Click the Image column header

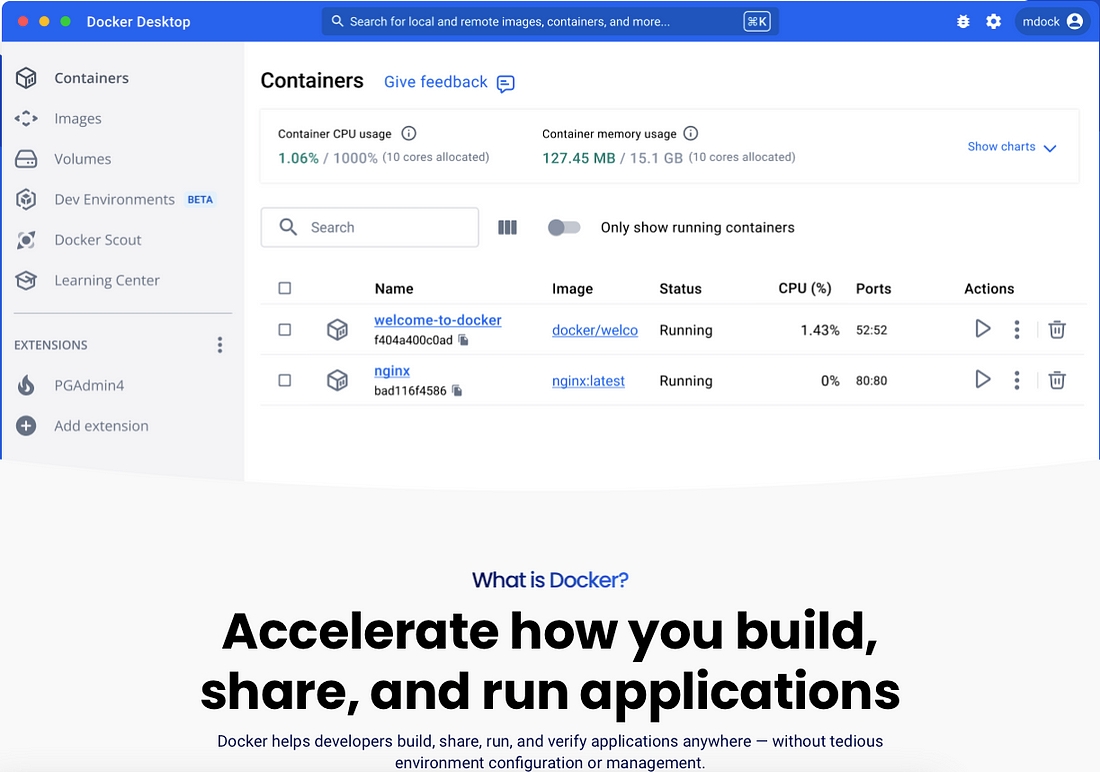[572, 288]
